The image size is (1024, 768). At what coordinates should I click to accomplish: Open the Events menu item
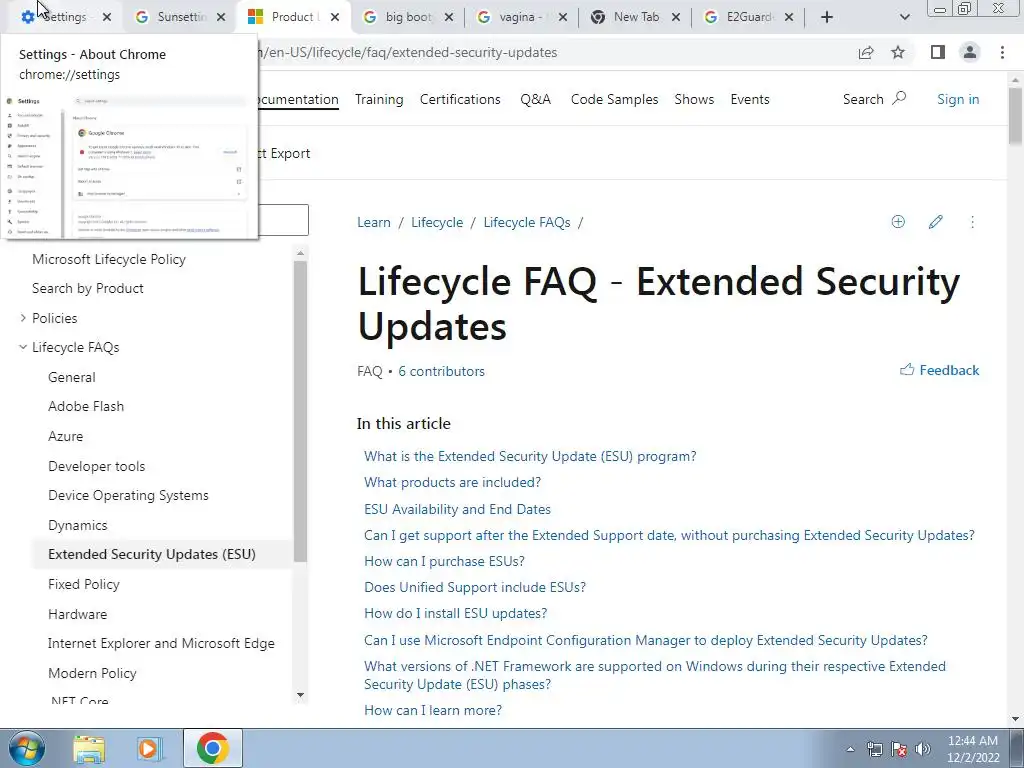(750, 99)
